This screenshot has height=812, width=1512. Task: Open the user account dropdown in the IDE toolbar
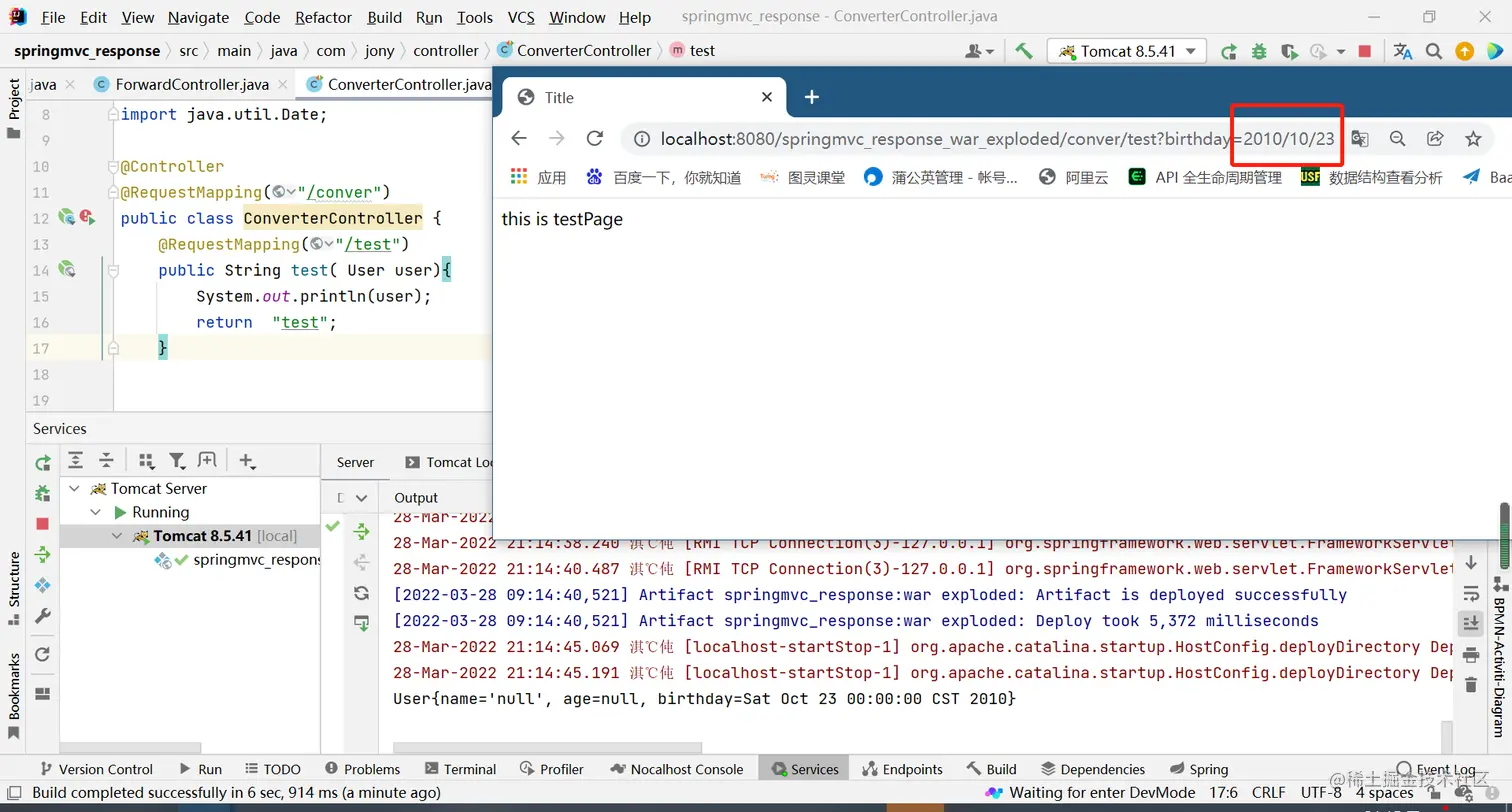coord(979,51)
